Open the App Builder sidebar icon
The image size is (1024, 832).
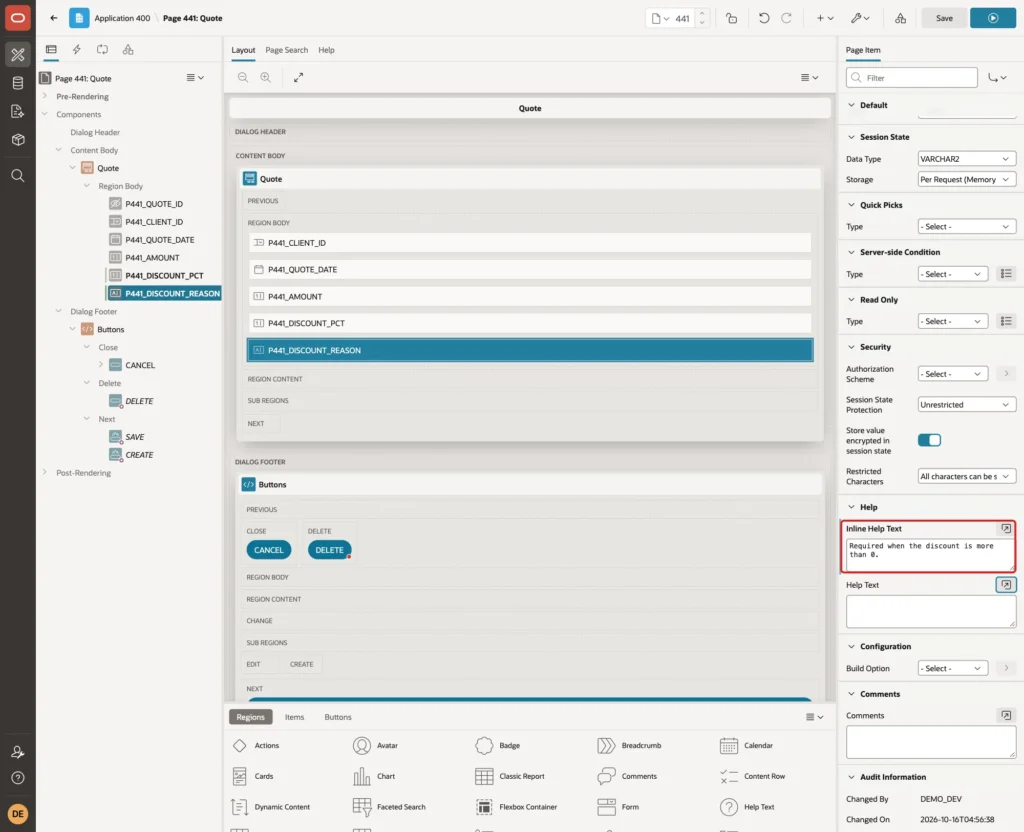tap(18, 55)
